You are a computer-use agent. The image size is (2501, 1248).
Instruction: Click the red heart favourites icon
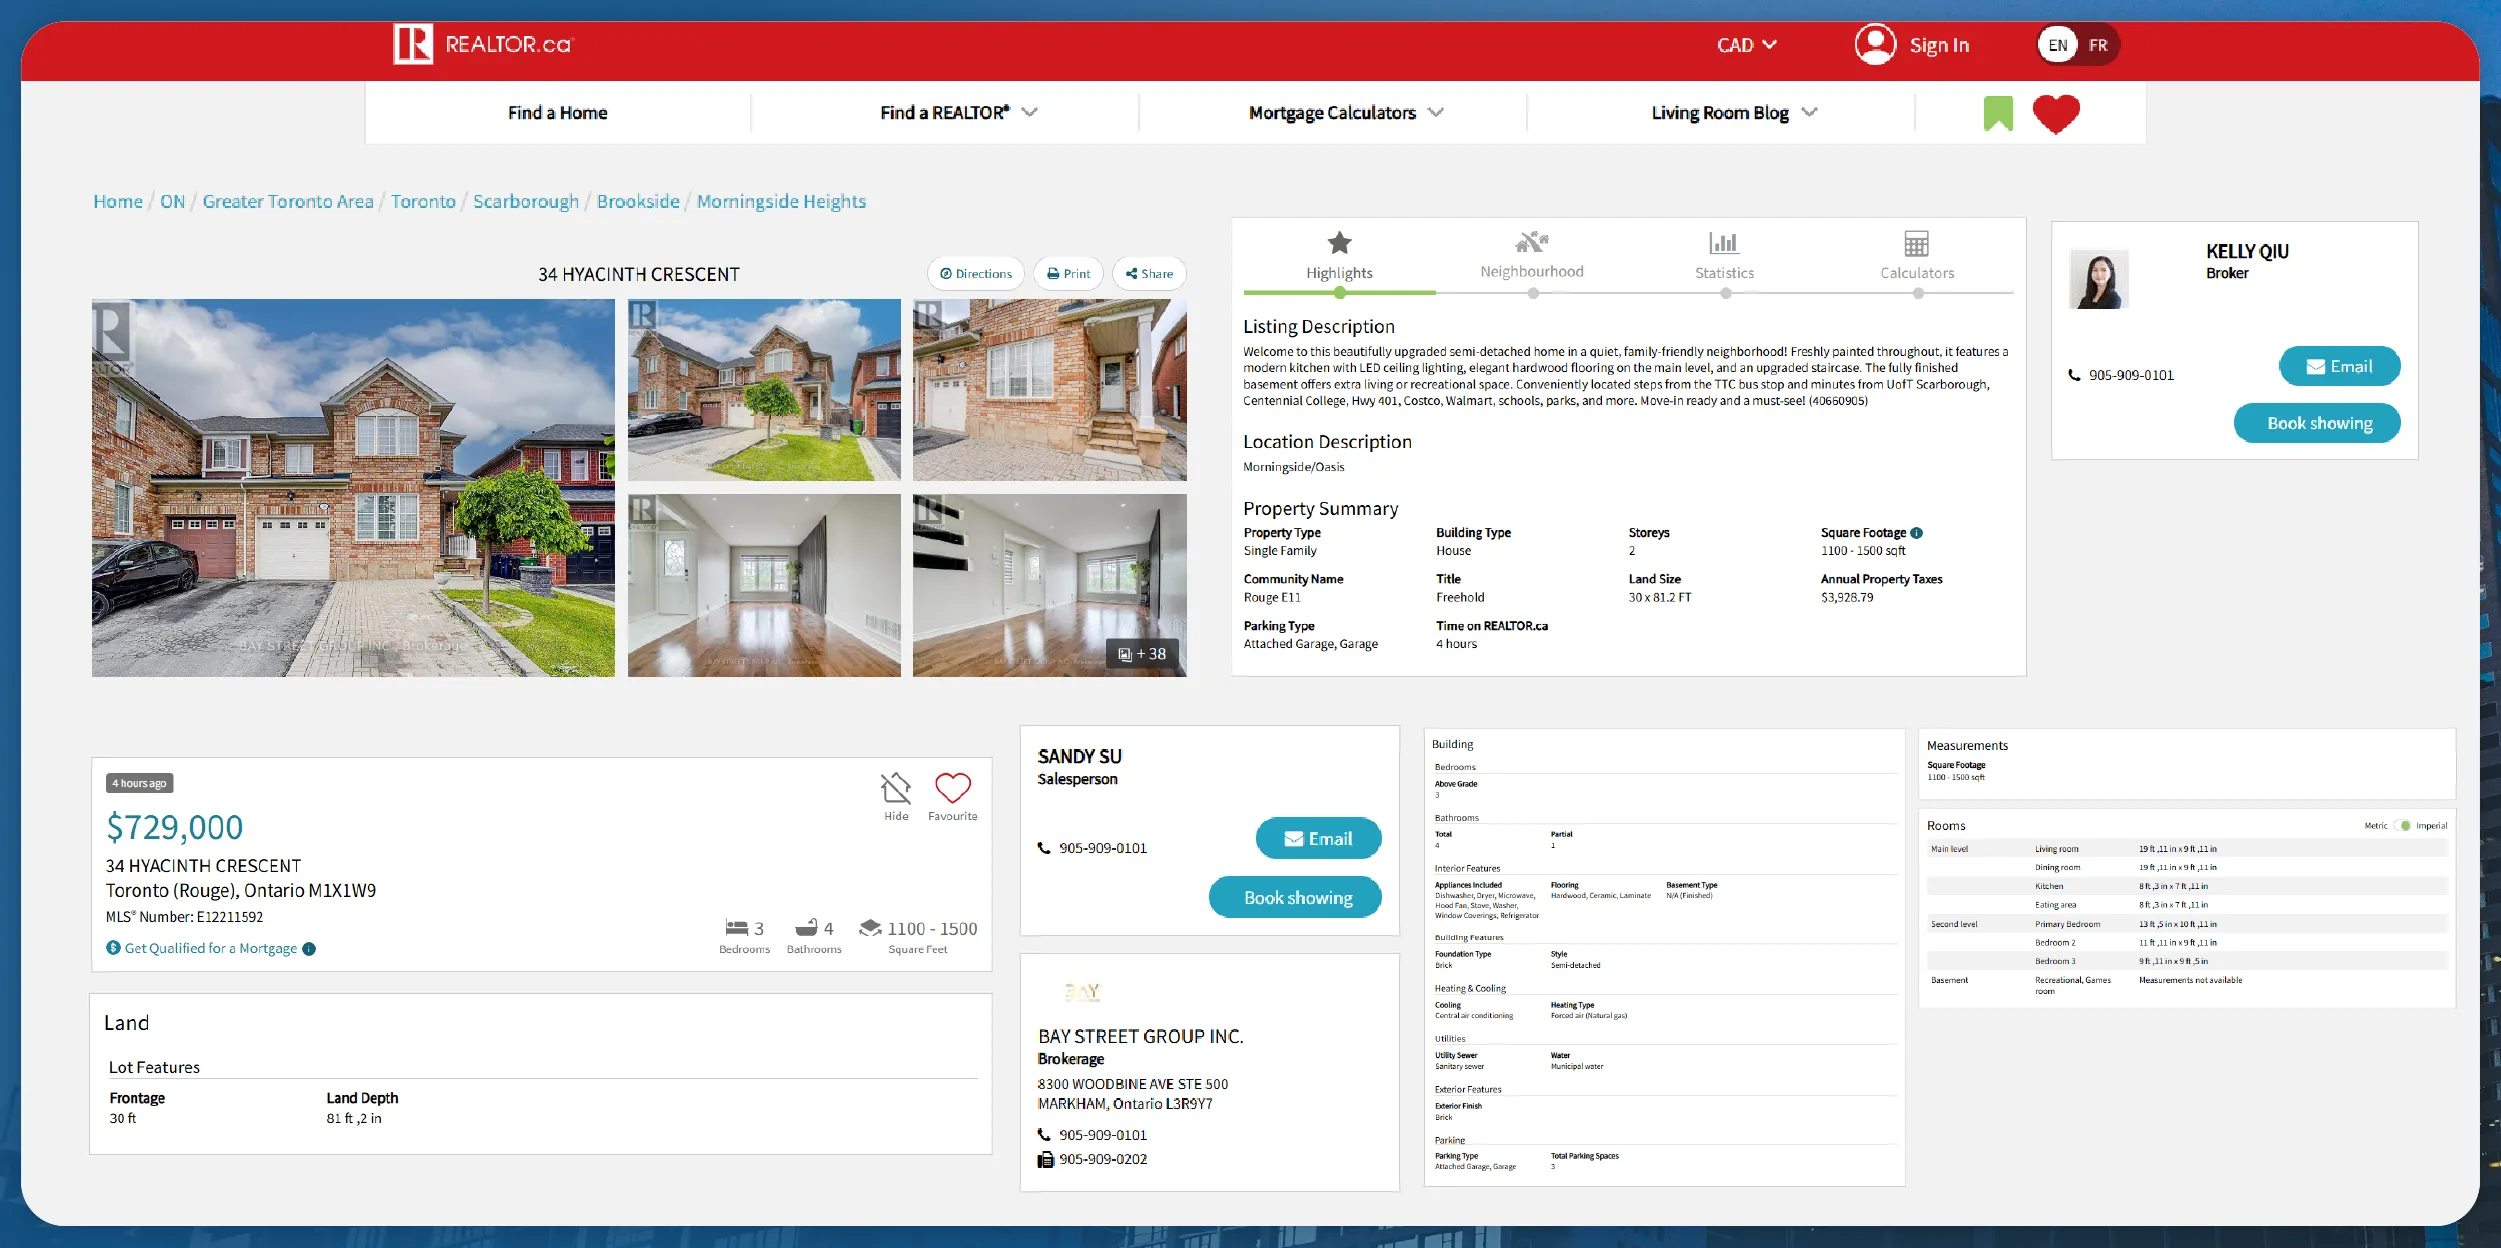2056,113
